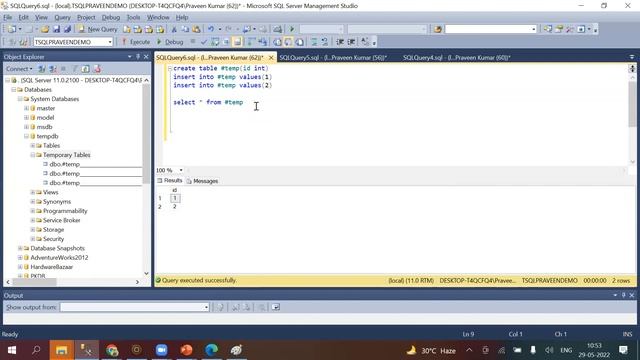Screen dimensions: 640x360
Task: Open the Edit menu
Action: coord(24,17)
